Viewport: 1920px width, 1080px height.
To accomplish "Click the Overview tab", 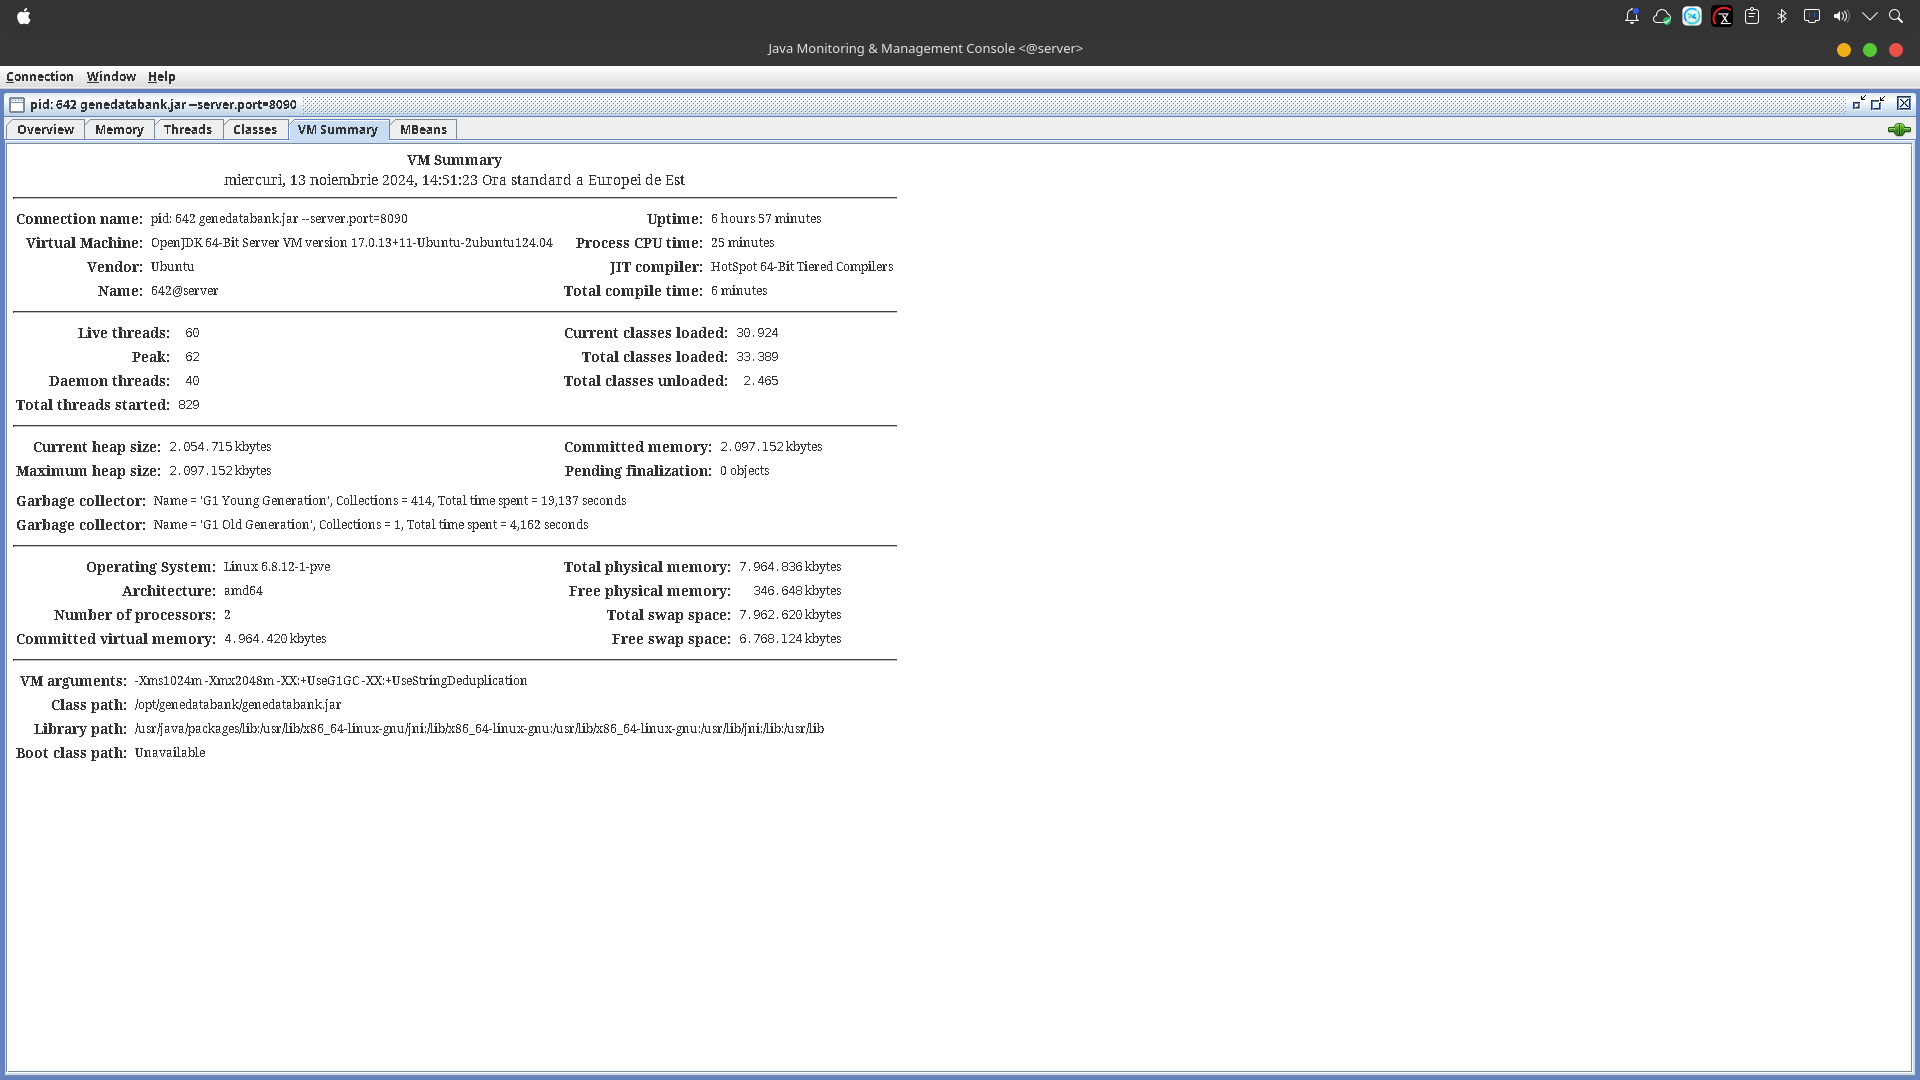I will [45, 129].
